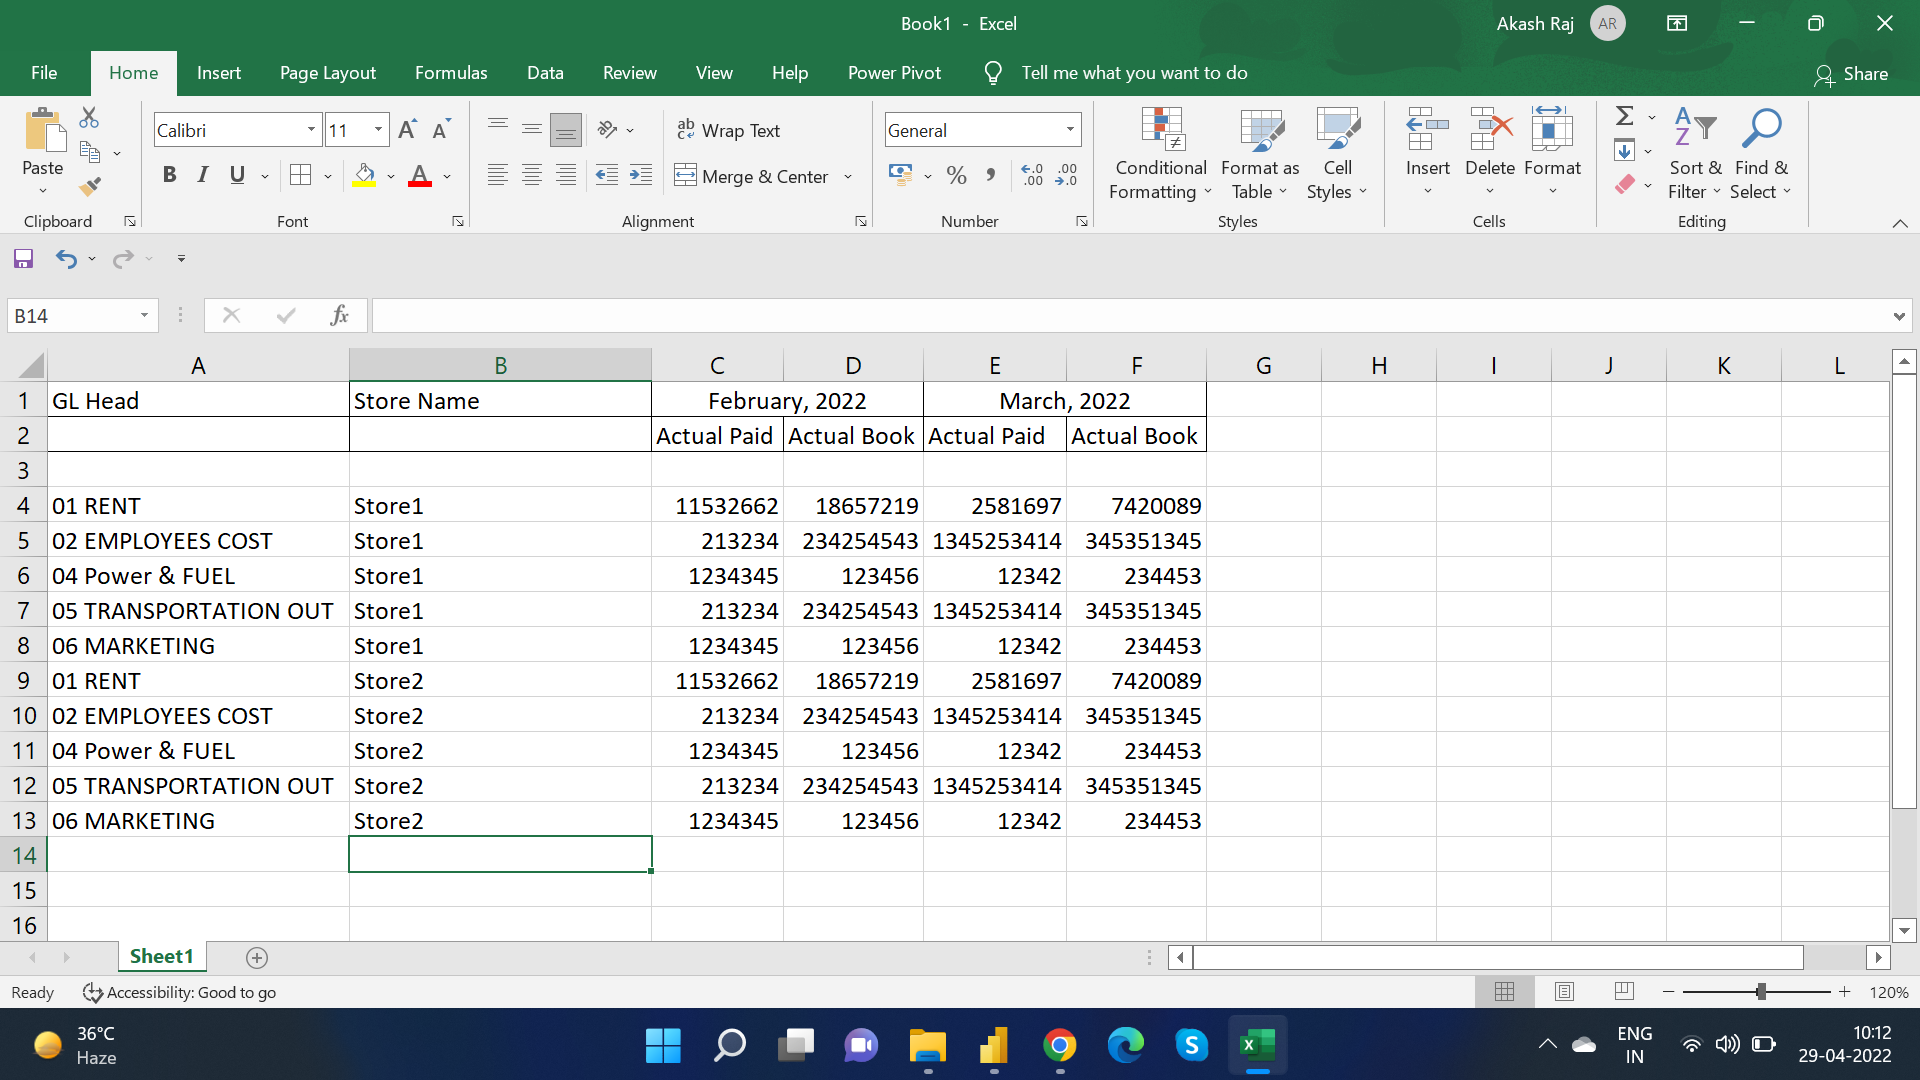Click the formula bar input field
The height and width of the screenshot is (1080, 1920).
(x=1130, y=316)
